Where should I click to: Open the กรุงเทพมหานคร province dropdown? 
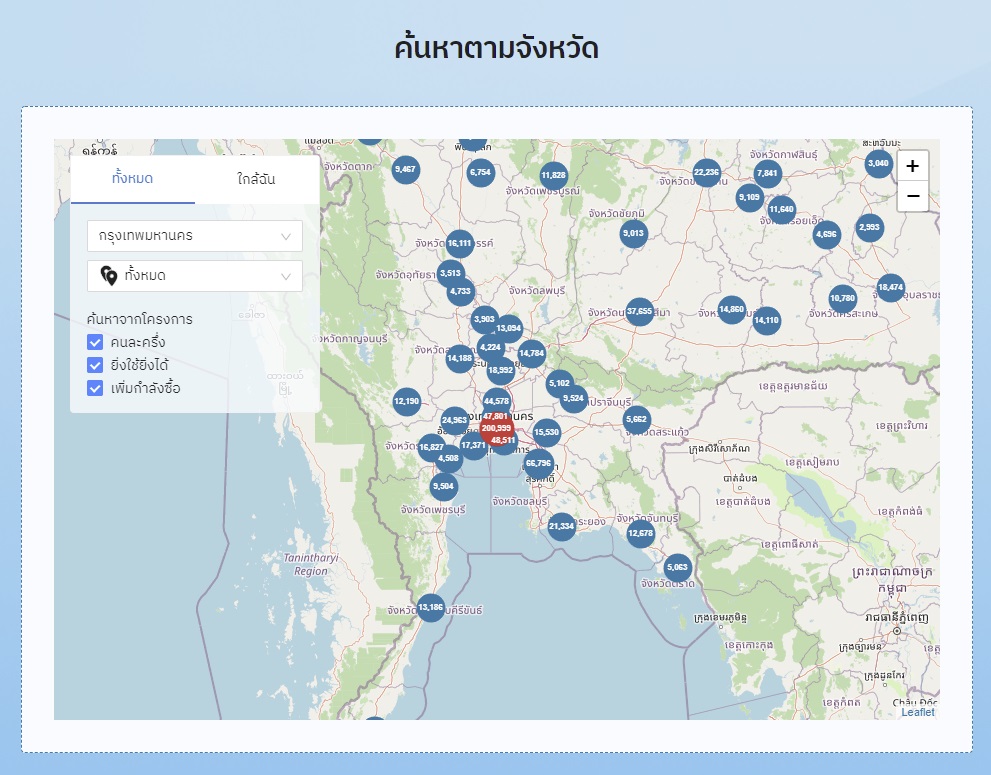[195, 236]
